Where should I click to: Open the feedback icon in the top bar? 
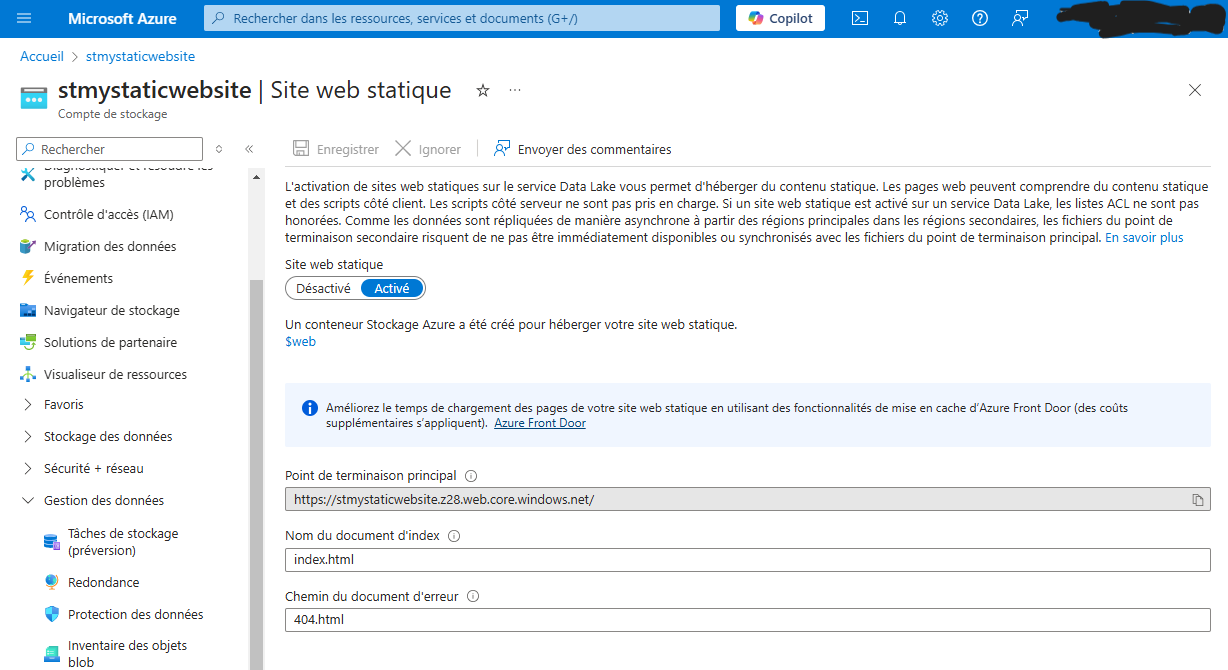point(1020,18)
